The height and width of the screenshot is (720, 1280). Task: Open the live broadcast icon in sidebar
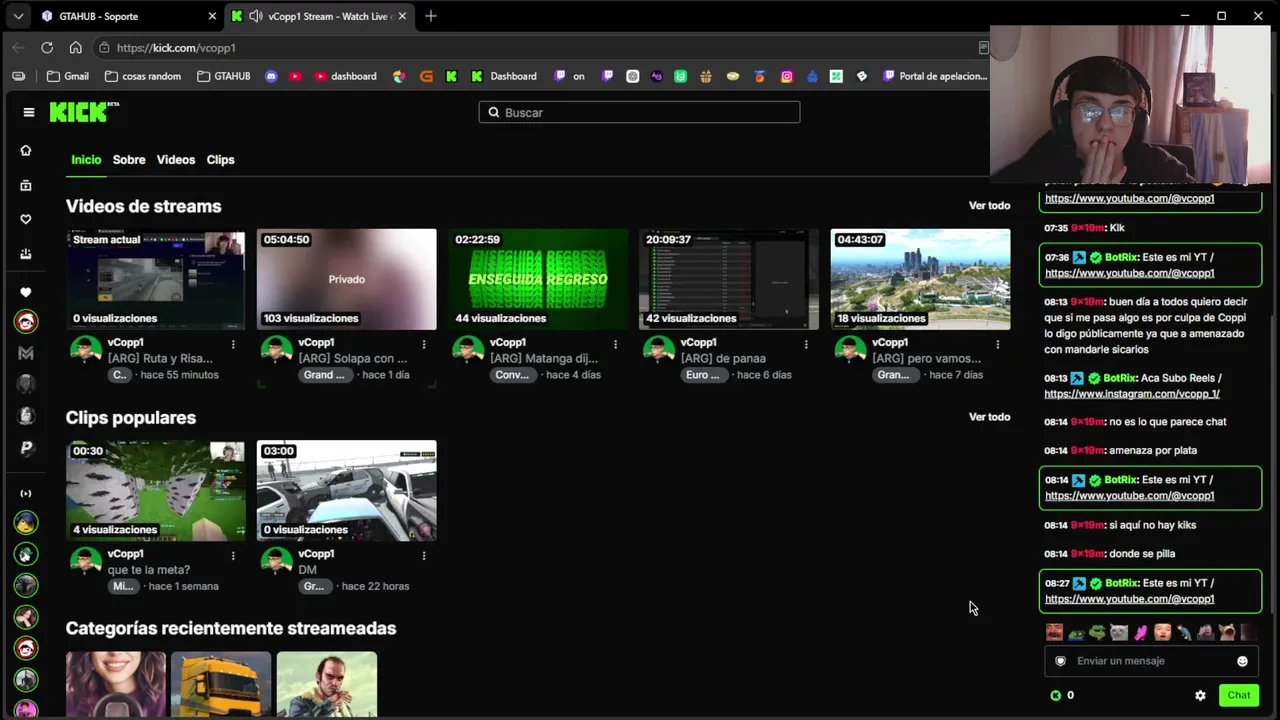[26, 493]
